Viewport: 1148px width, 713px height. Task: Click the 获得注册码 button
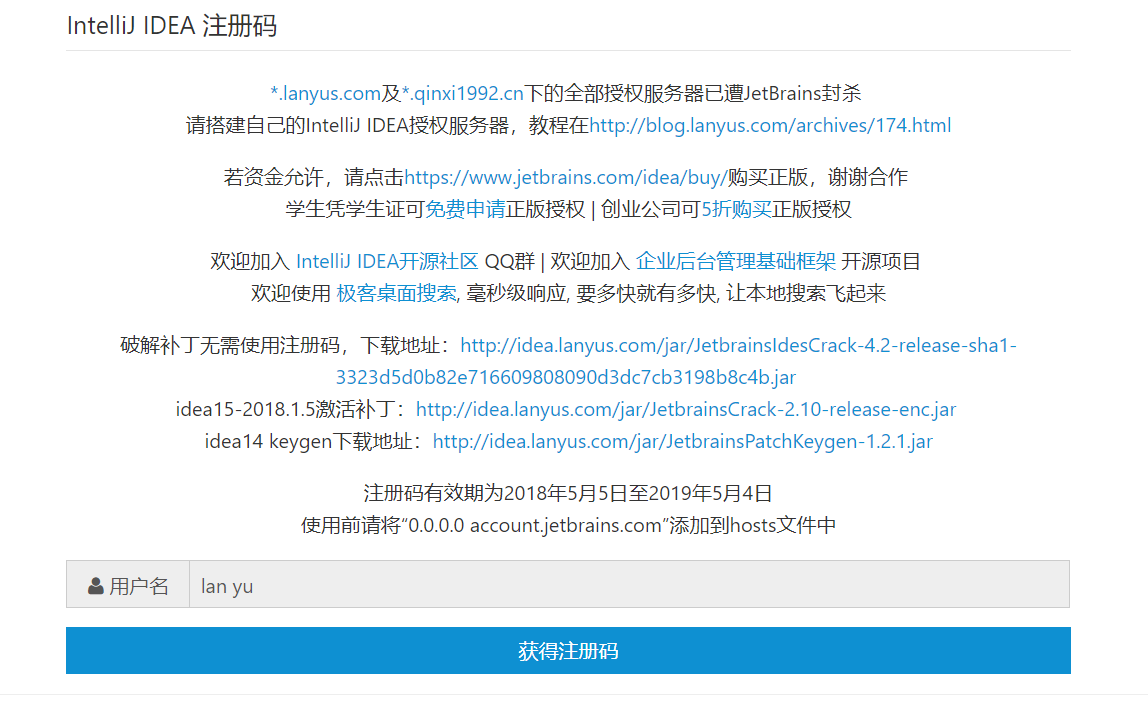(x=568, y=650)
